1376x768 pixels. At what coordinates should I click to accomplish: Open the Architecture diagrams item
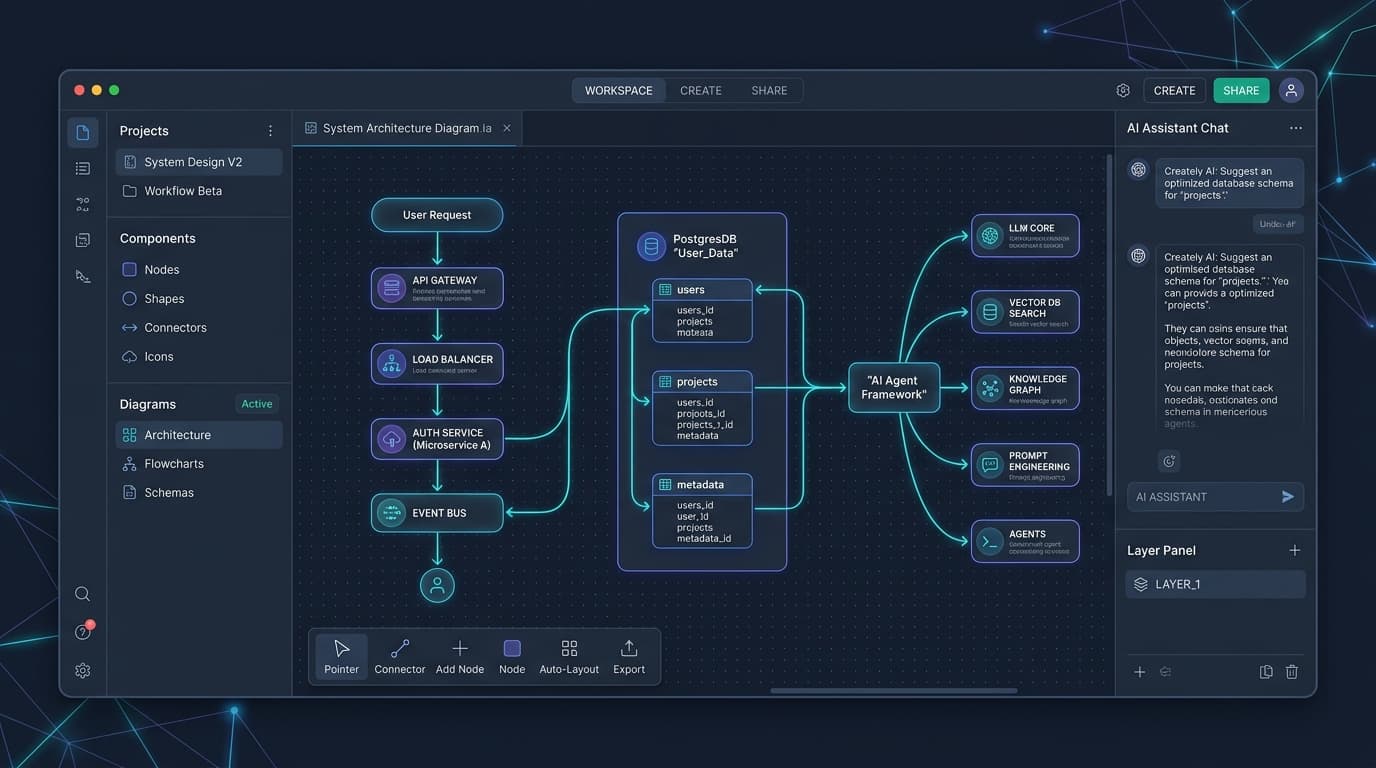[x=199, y=435]
